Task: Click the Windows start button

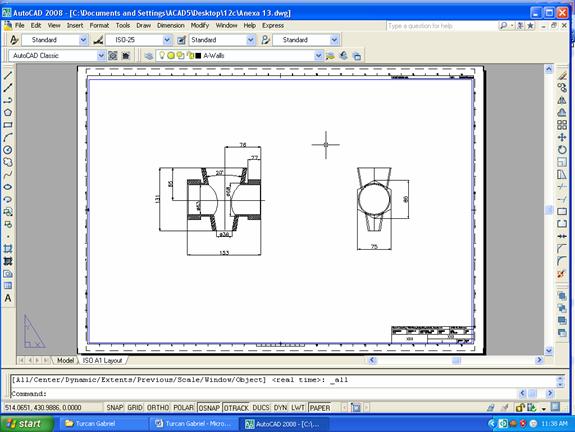Action: click(x=26, y=424)
